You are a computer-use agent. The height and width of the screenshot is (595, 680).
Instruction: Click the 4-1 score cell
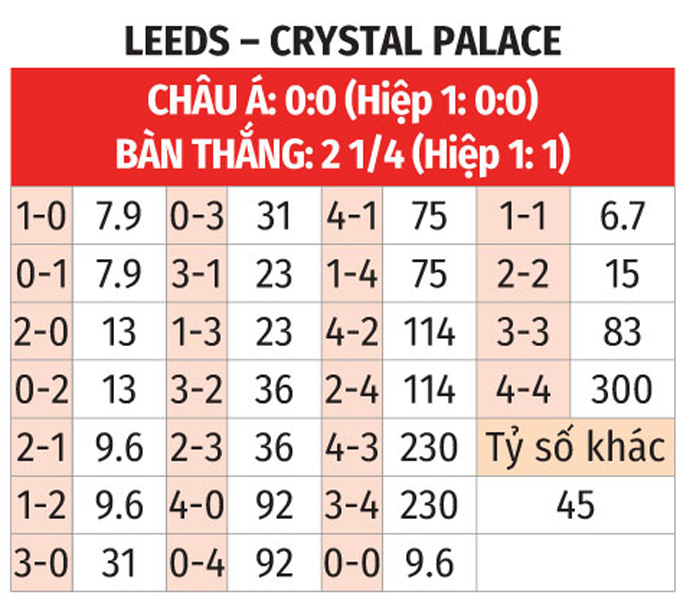pyautogui.click(x=351, y=216)
